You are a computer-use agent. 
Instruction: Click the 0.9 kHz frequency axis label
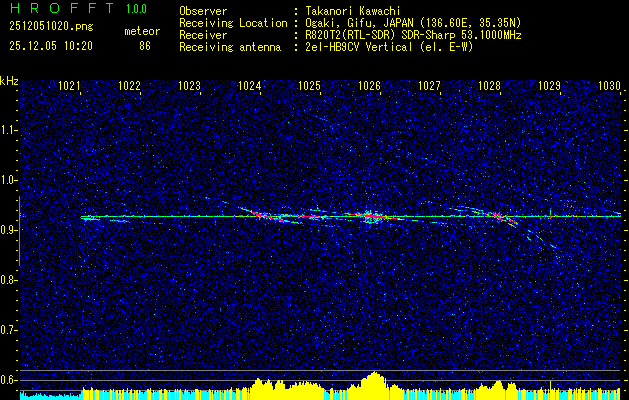point(6,230)
